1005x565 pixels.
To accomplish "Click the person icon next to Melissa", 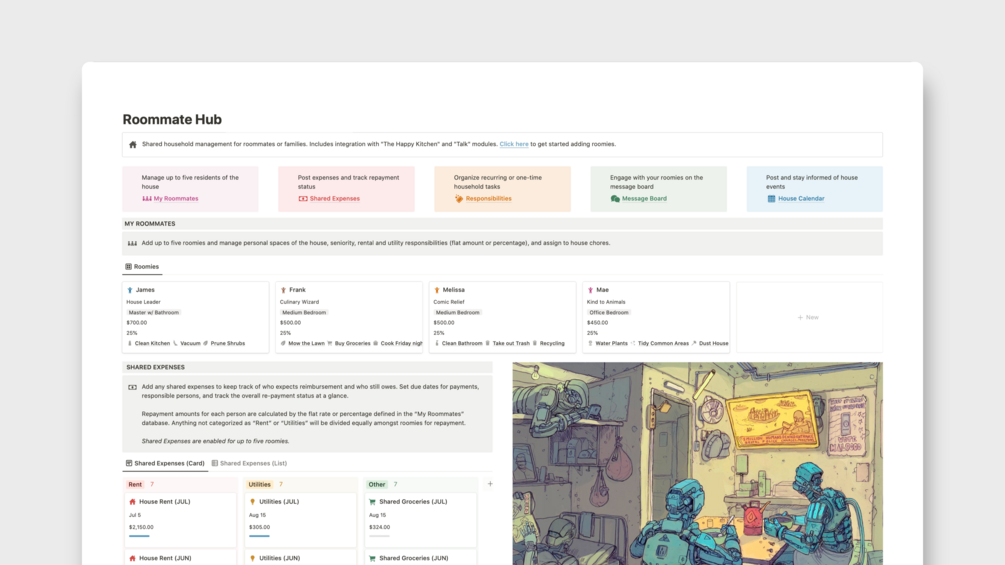I will [436, 290].
